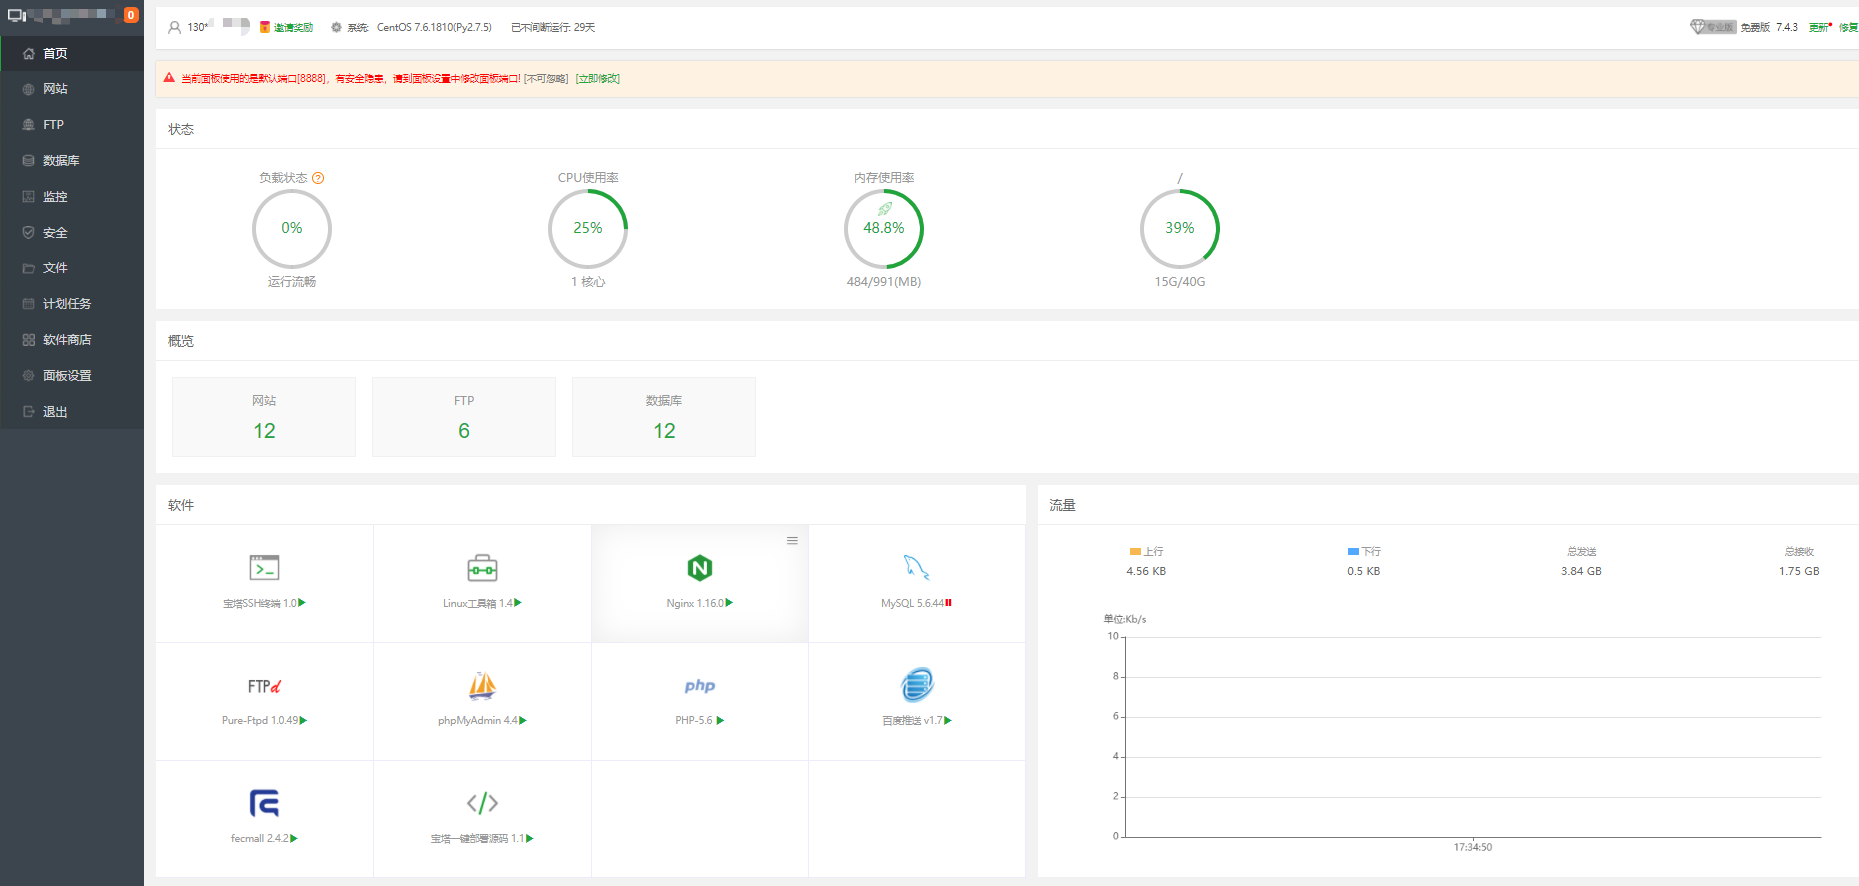The width and height of the screenshot is (1859, 886).
Task: Click the 484/991(MB) memory value
Action: click(884, 282)
